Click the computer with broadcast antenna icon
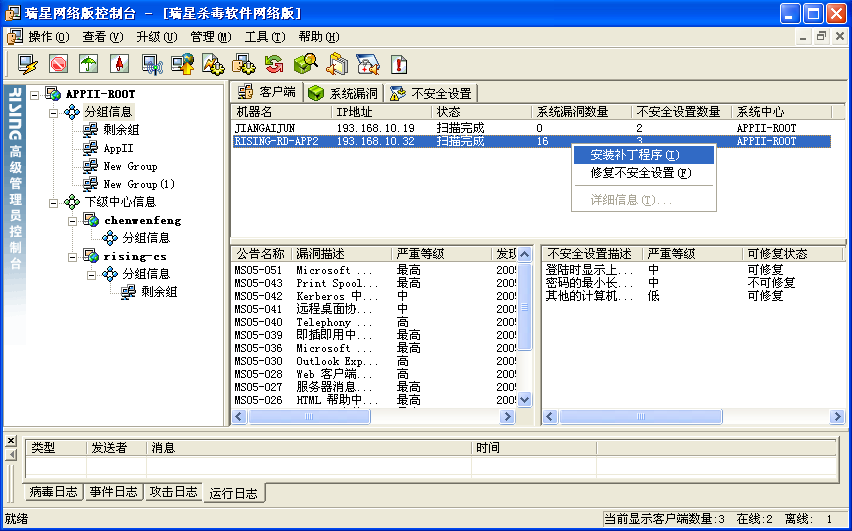 (152, 64)
